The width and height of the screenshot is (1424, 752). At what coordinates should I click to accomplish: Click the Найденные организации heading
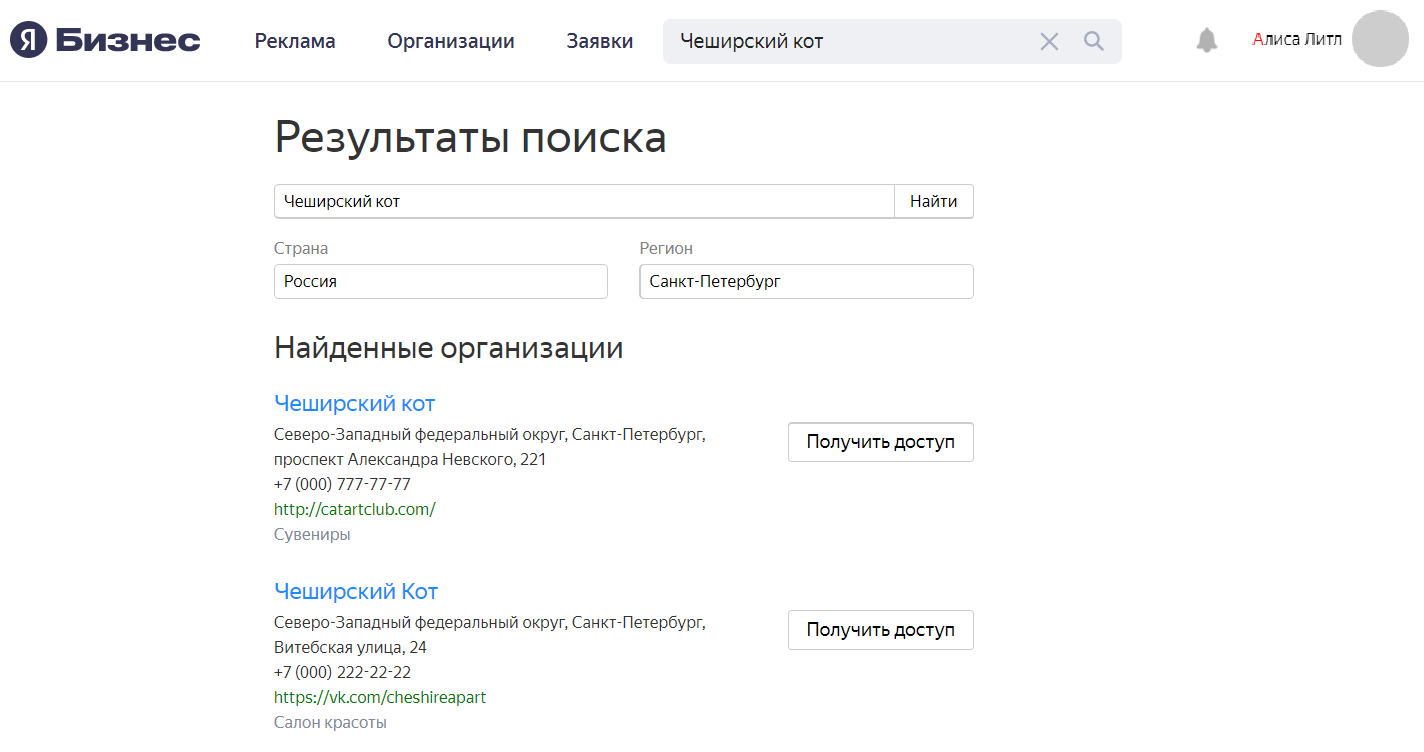click(x=449, y=348)
